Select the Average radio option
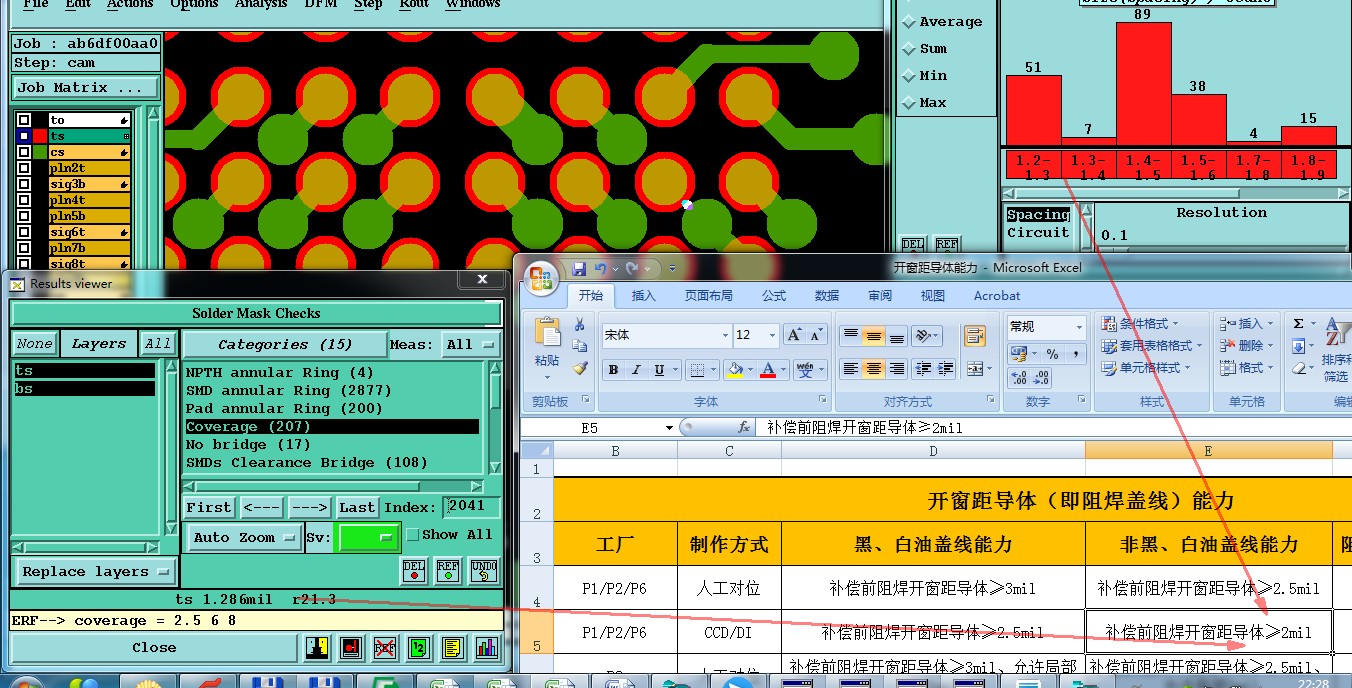 click(x=909, y=22)
